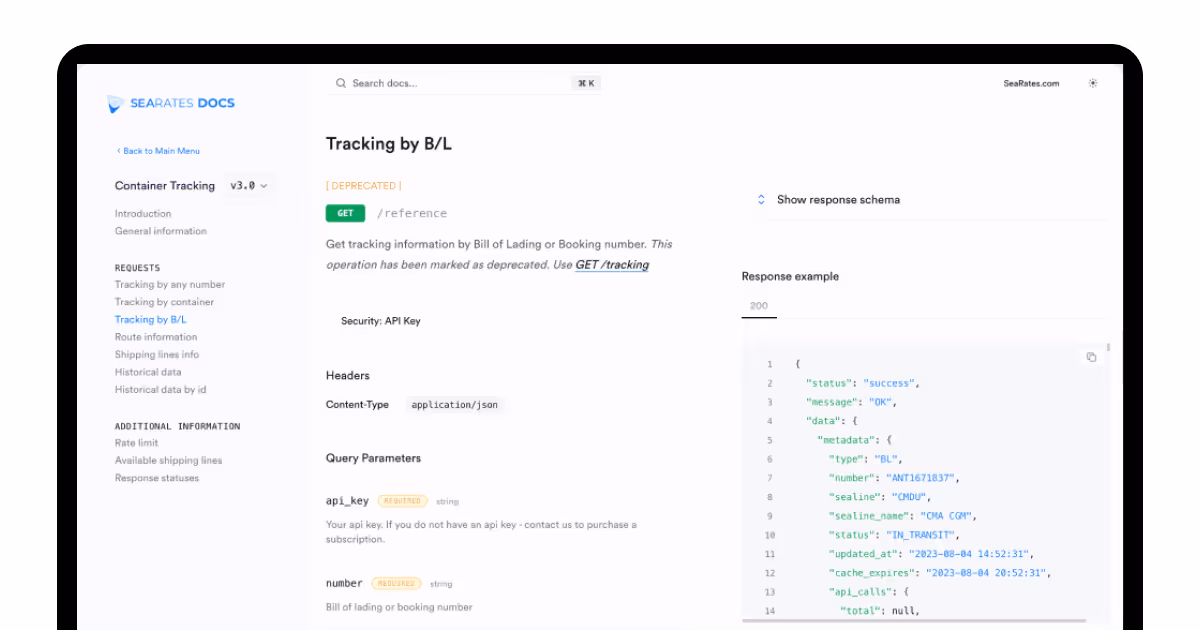Focus the Search docs field
This screenshot has width=1200, height=630.
pos(466,84)
